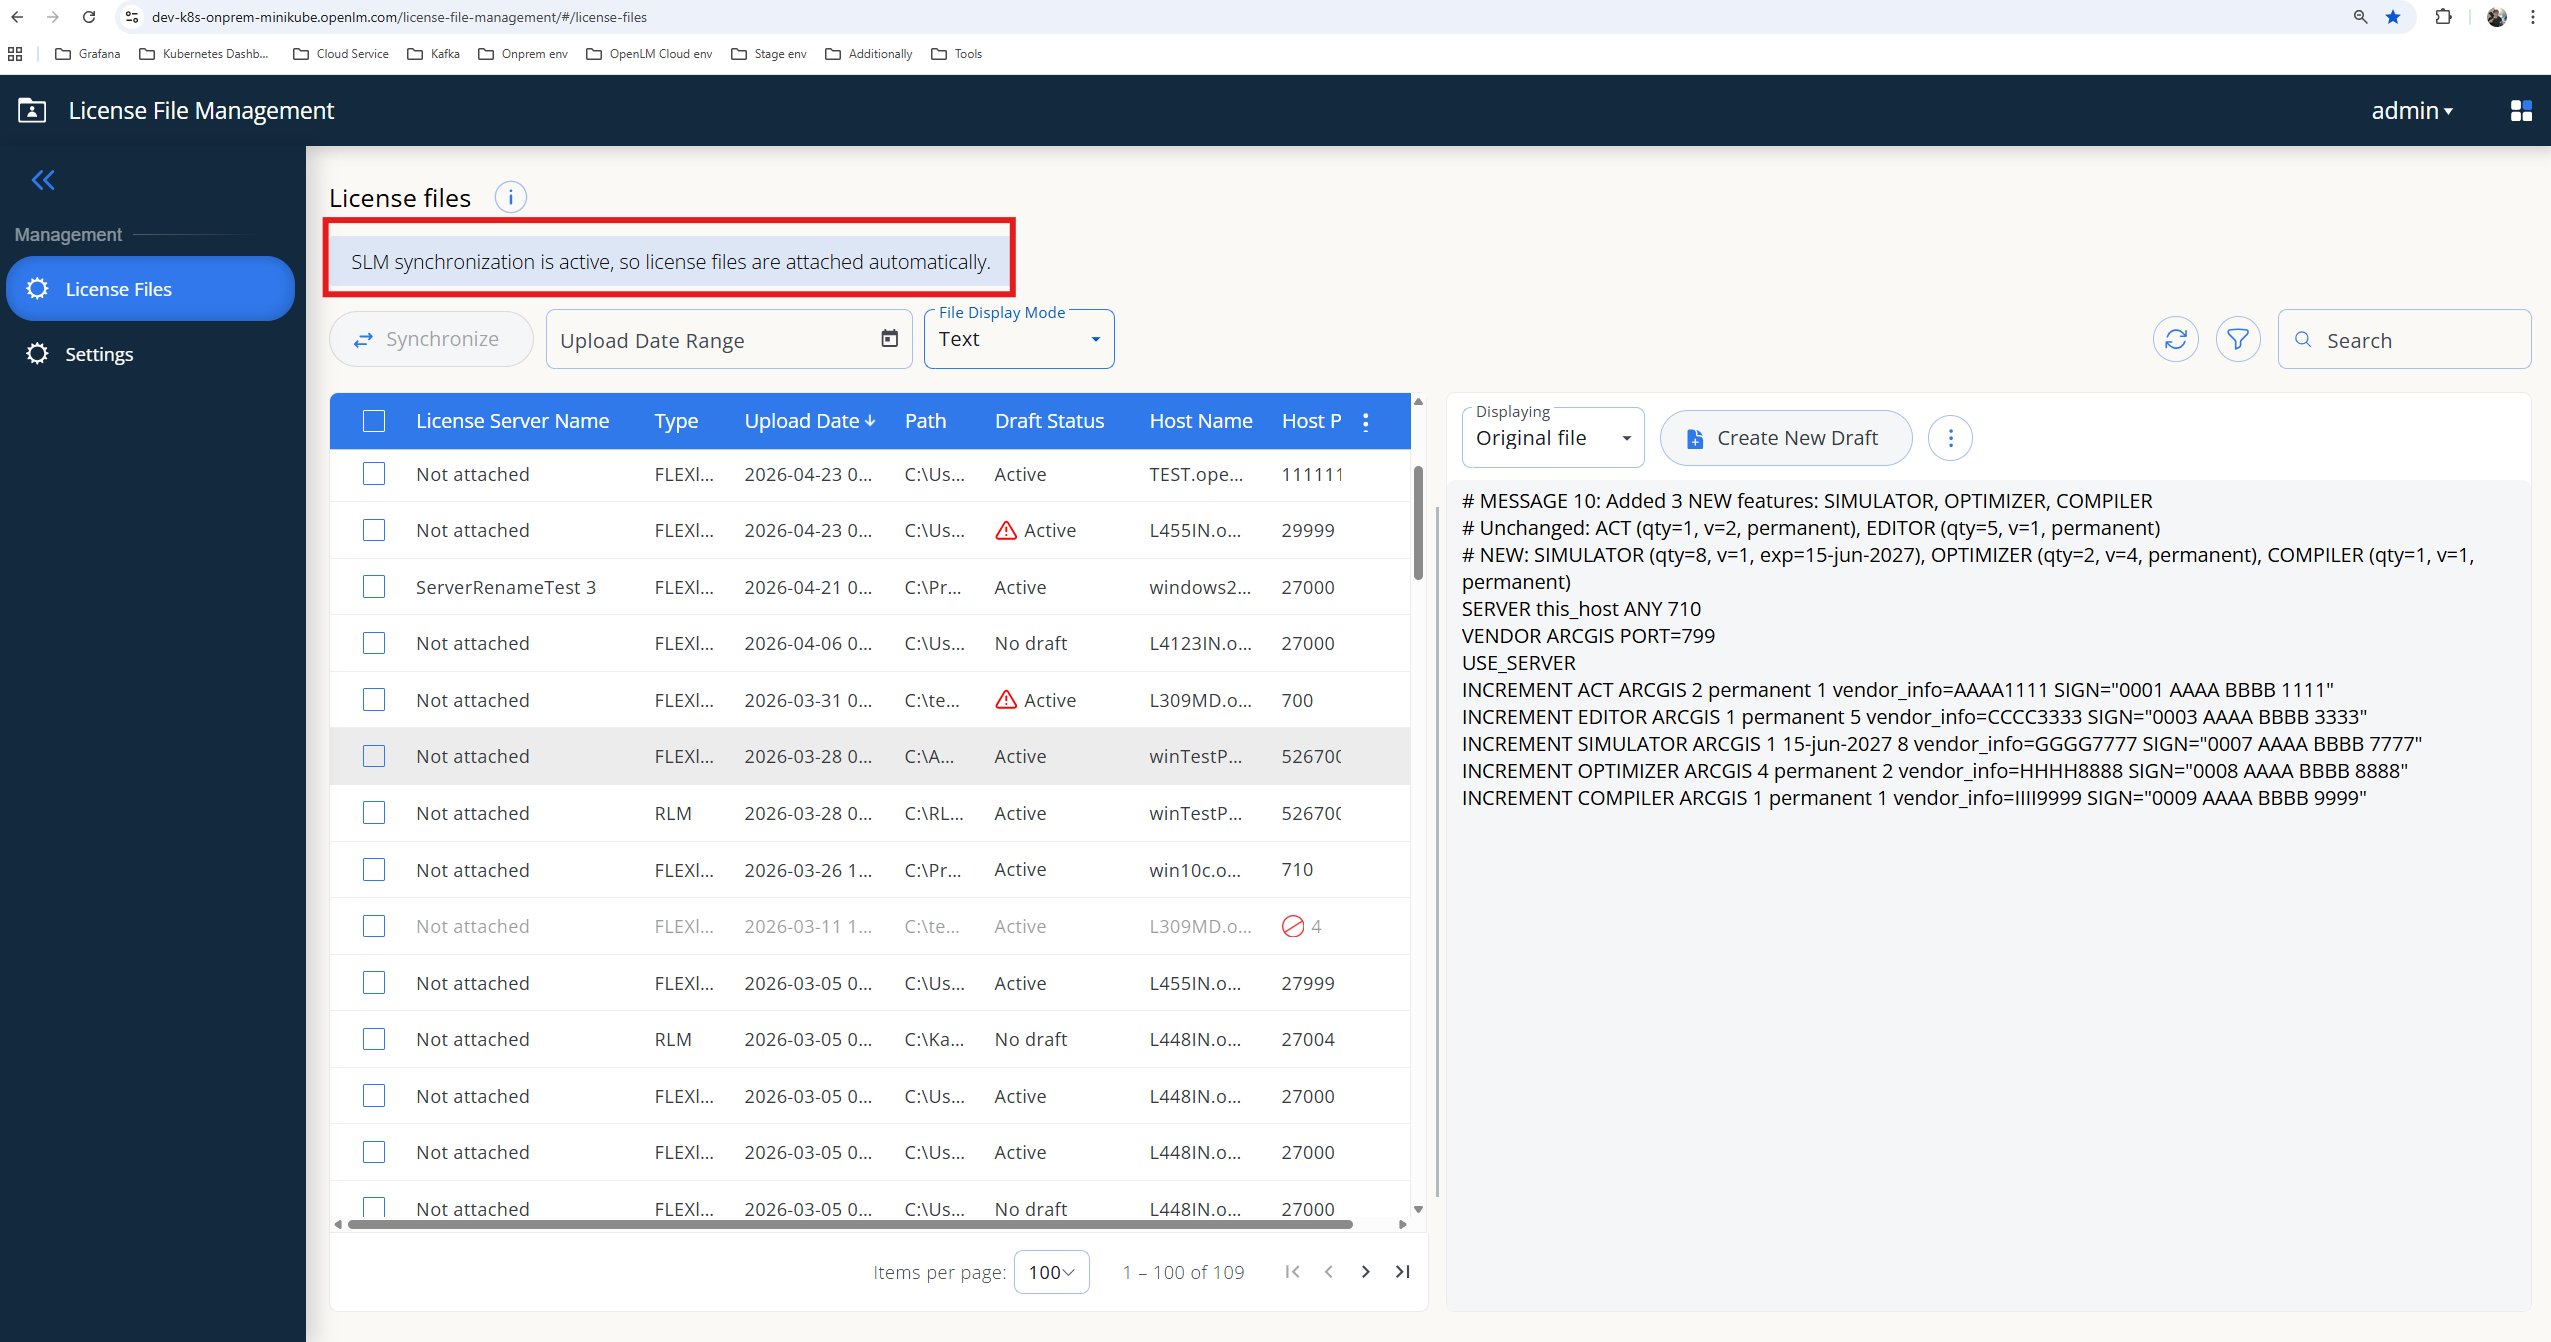Open items per page 100 dropdown
Viewport: 2551px width, 1342px height.
[1051, 1272]
